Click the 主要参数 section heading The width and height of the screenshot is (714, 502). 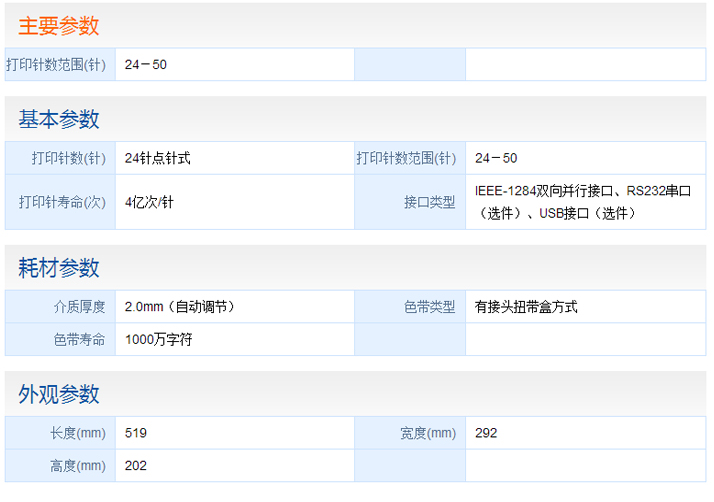(58, 26)
